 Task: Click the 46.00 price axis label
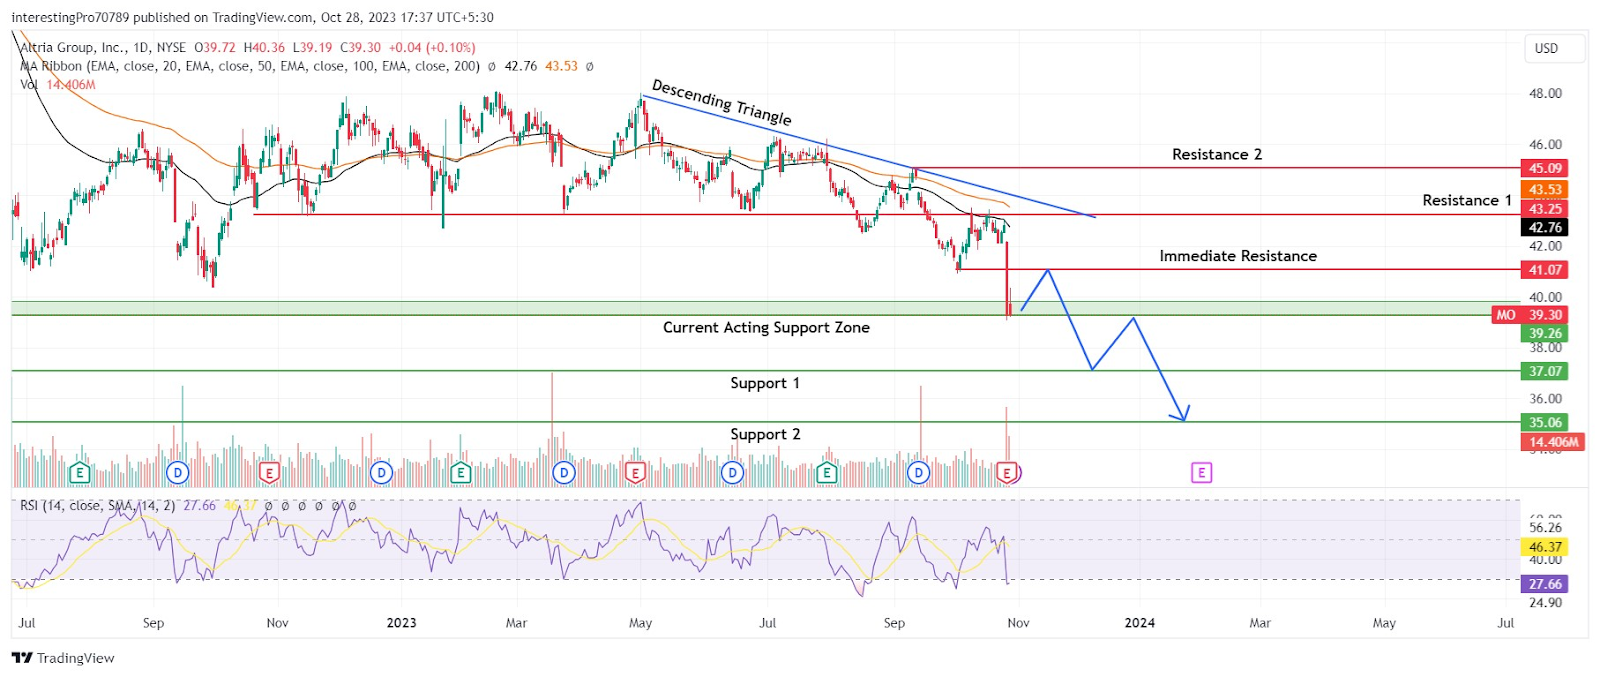tap(1545, 145)
